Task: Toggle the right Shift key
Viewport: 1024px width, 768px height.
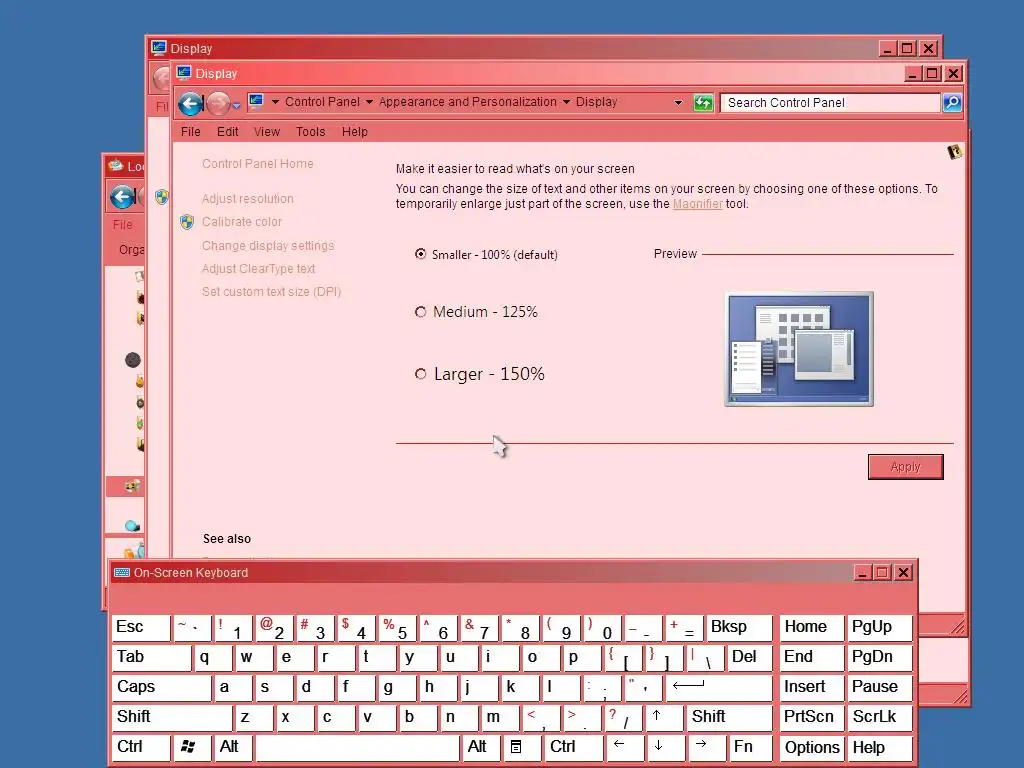Action: point(729,718)
